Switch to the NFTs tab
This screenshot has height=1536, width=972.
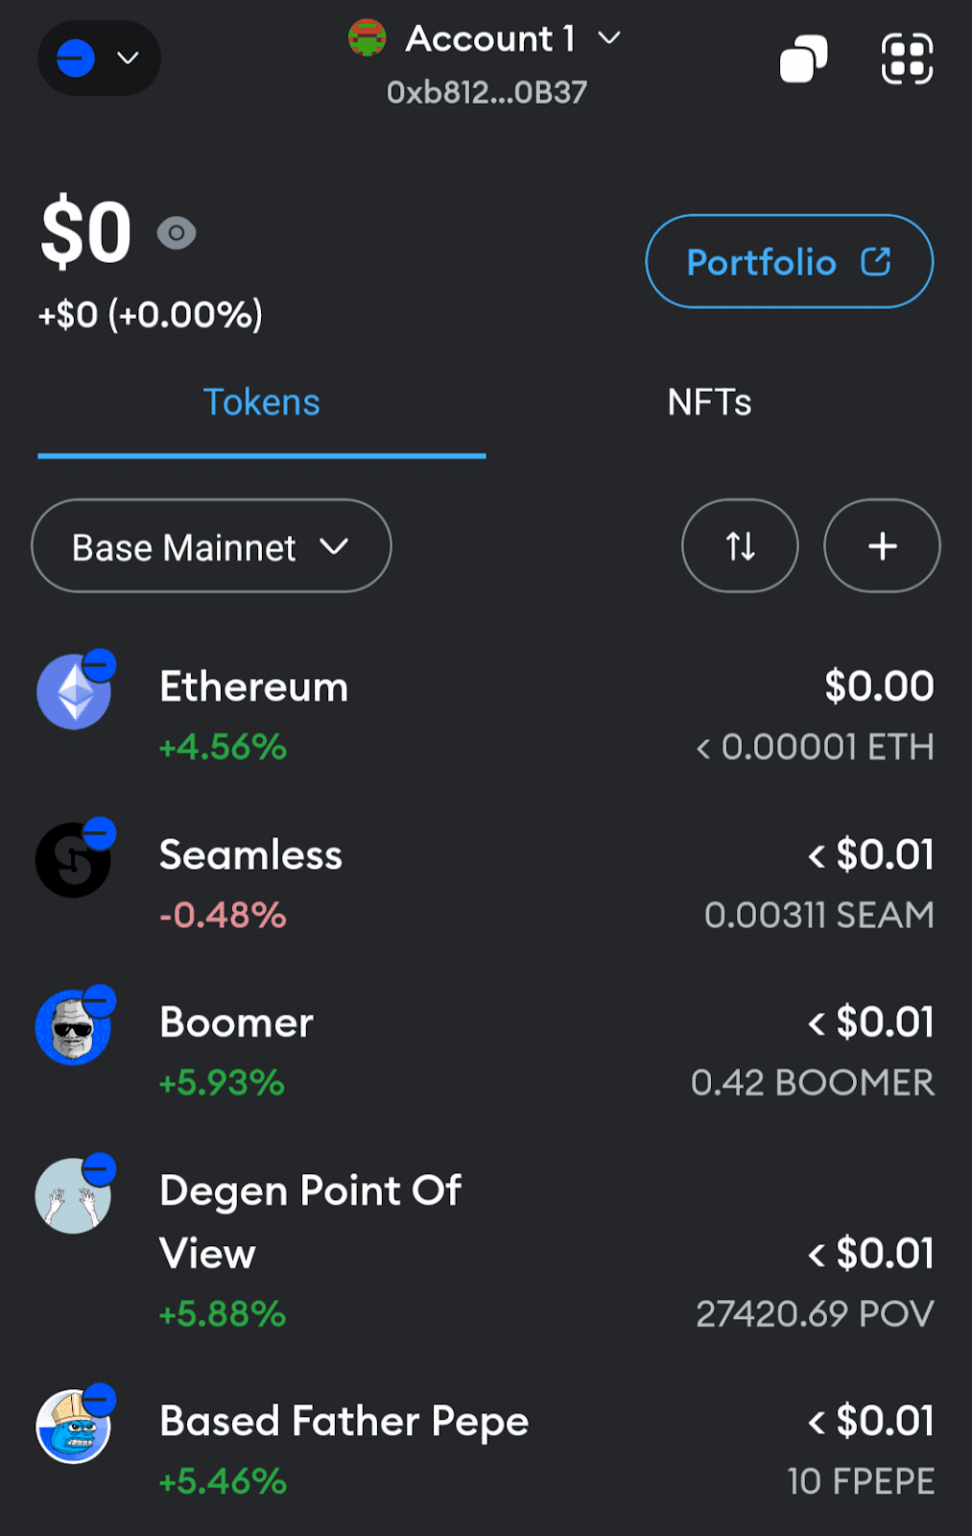click(x=709, y=402)
